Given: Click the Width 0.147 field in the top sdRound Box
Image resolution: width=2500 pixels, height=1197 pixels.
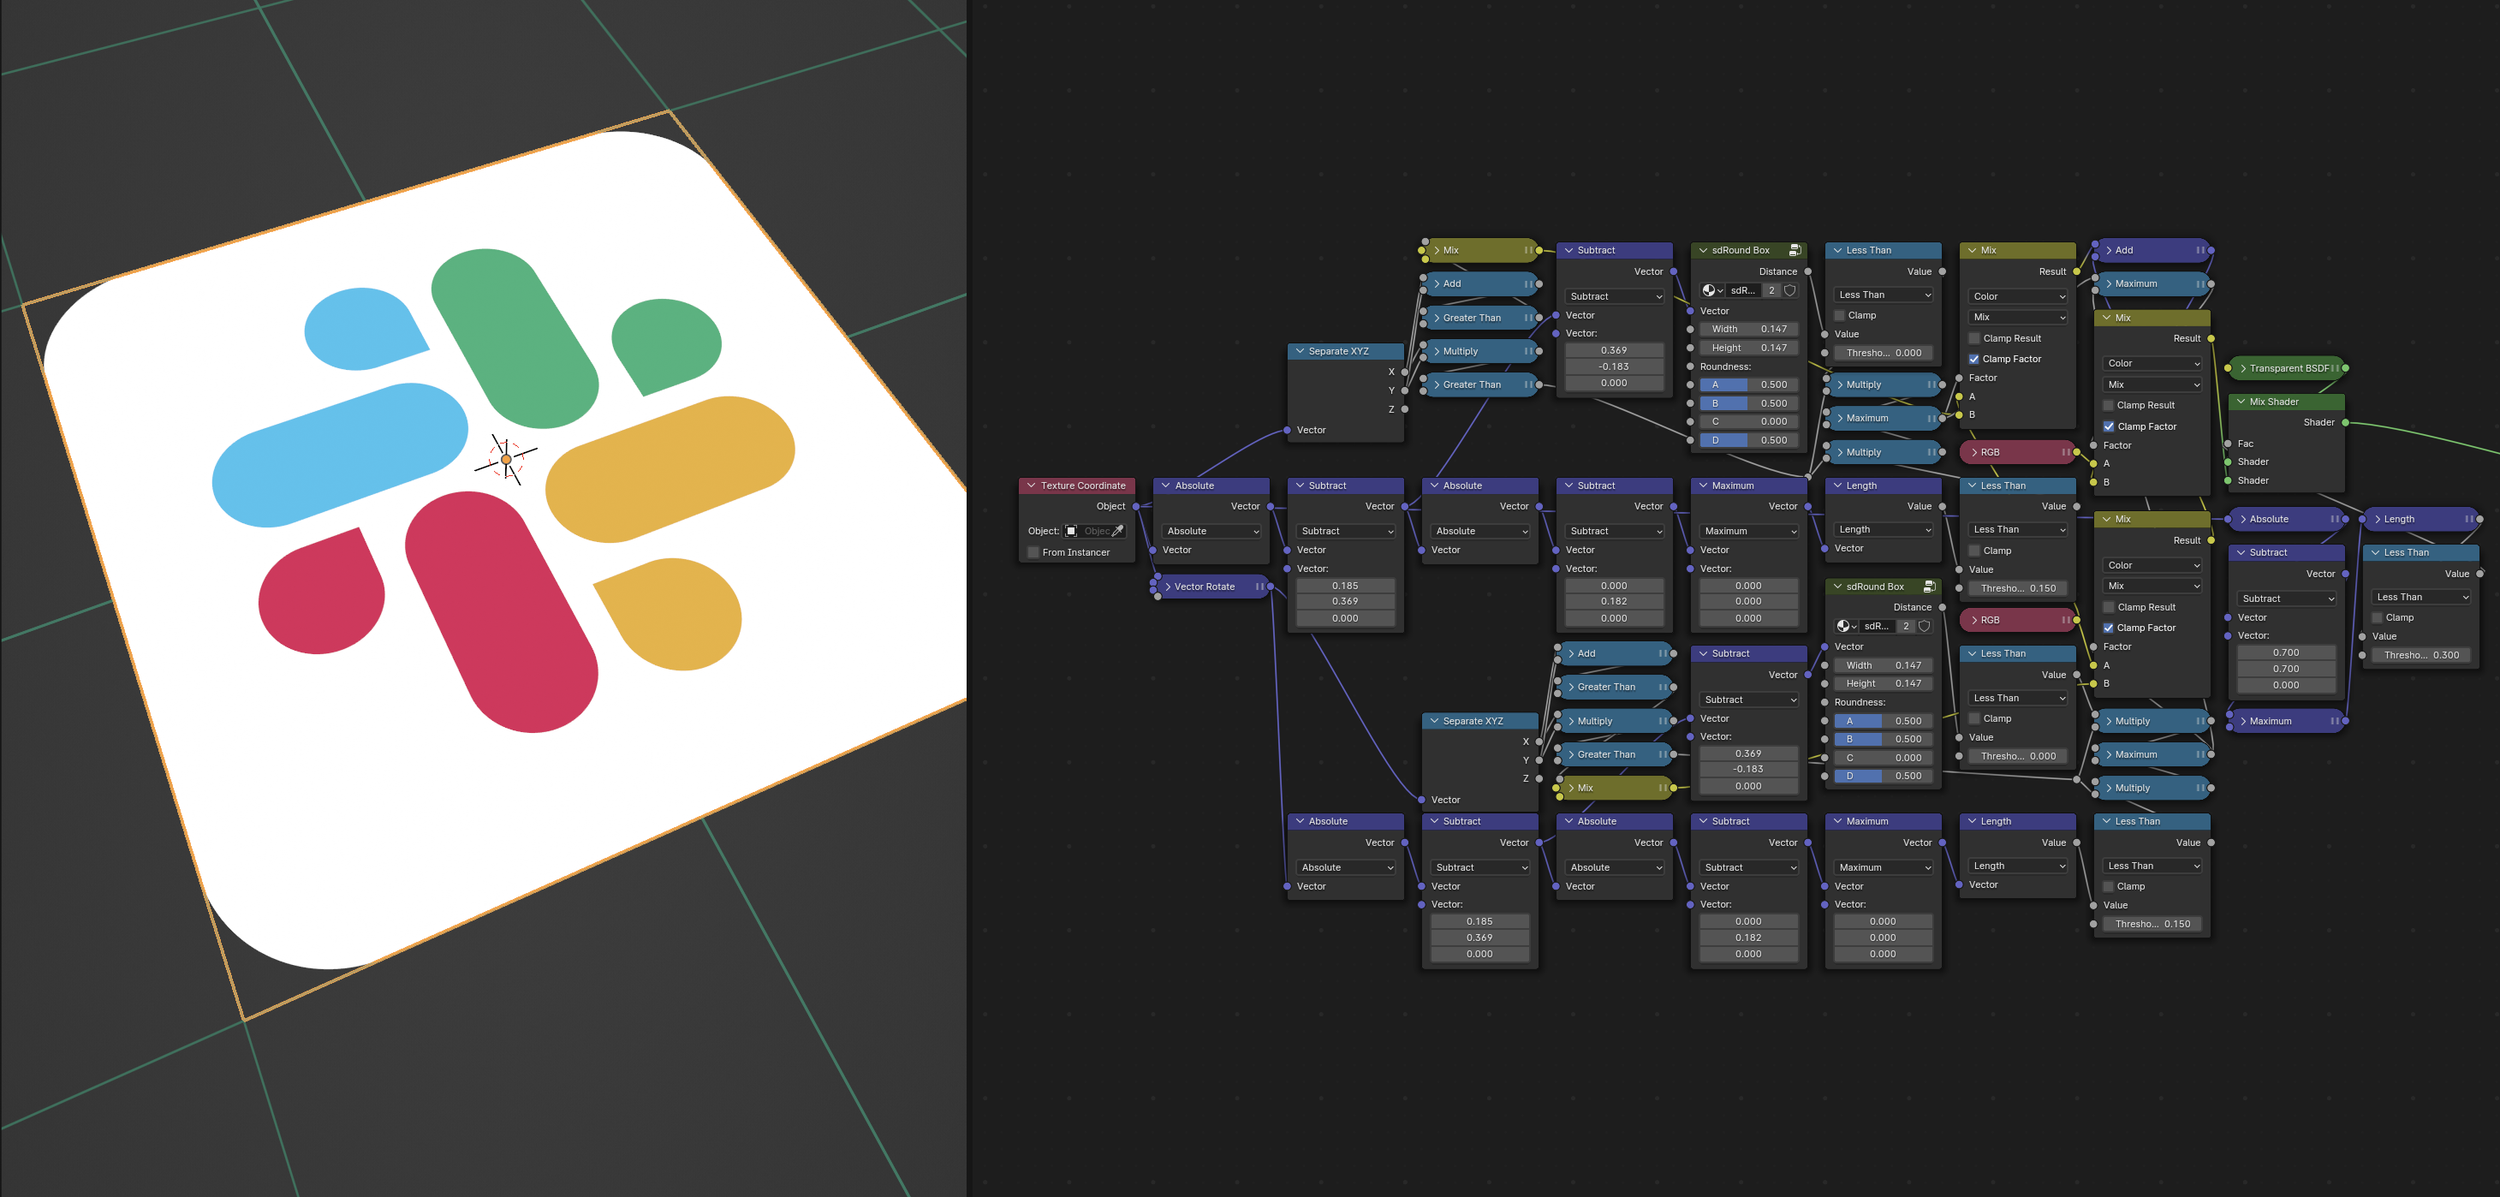Looking at the screenshot, I should (1749, 328).
